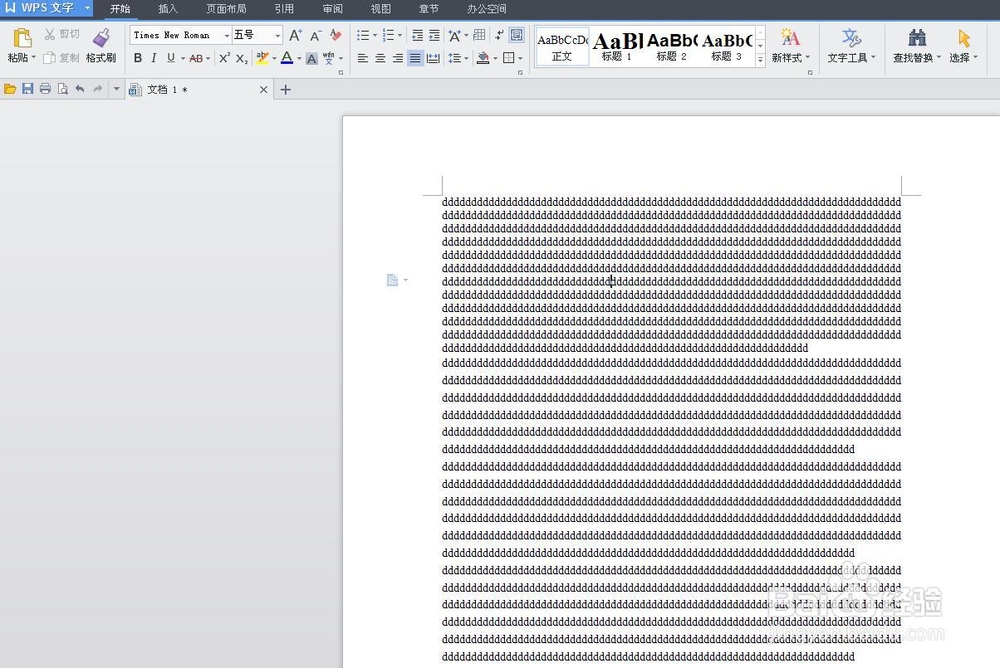Click the borders icon
The image size is (1000, 668).
point(508,58)
